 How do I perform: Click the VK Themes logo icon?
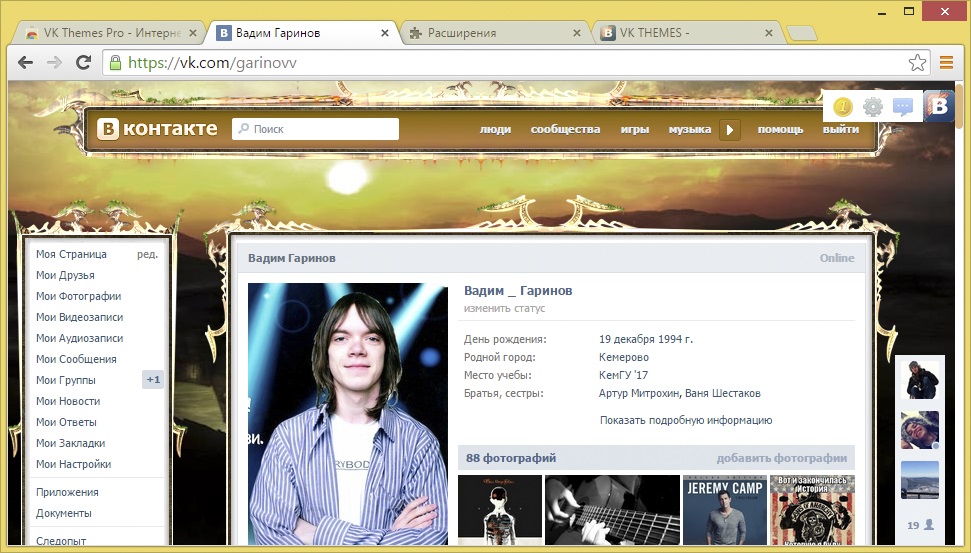939,106
